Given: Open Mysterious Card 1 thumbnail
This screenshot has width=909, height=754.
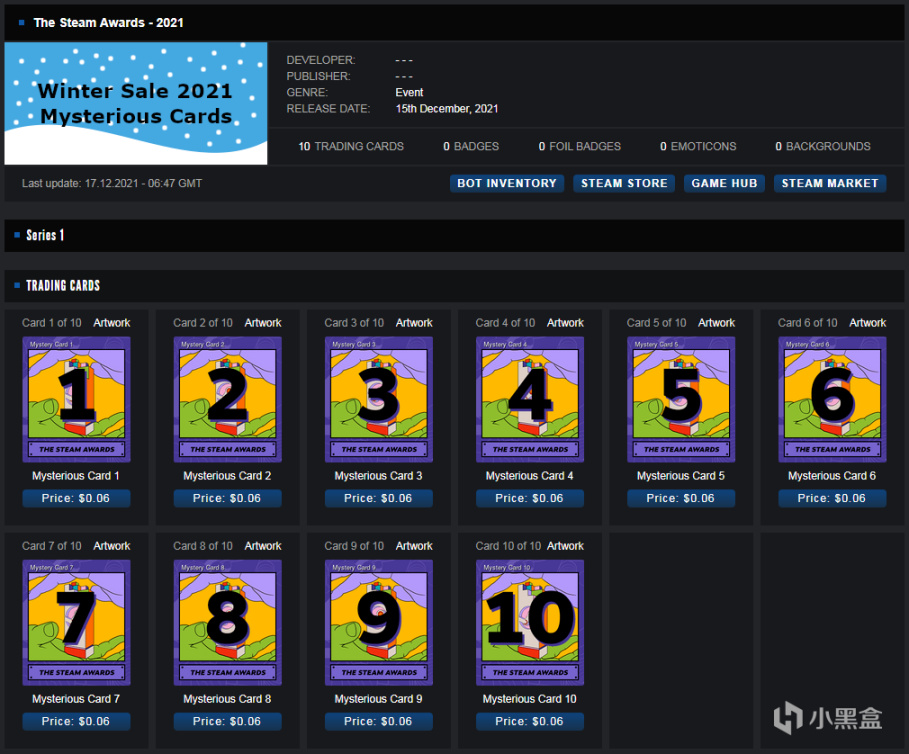Looking at the screenshot, I should tap(77, 399).
